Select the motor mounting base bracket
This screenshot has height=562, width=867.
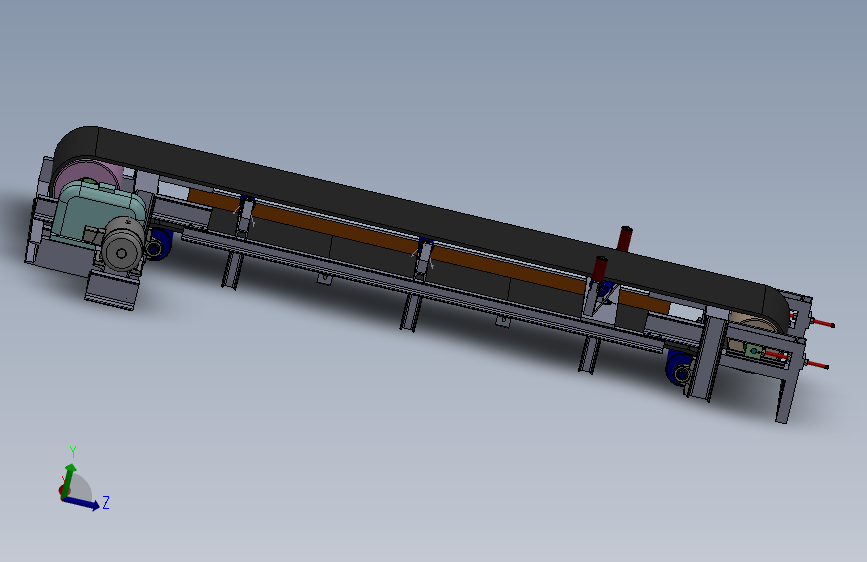(x=112, y=291)
